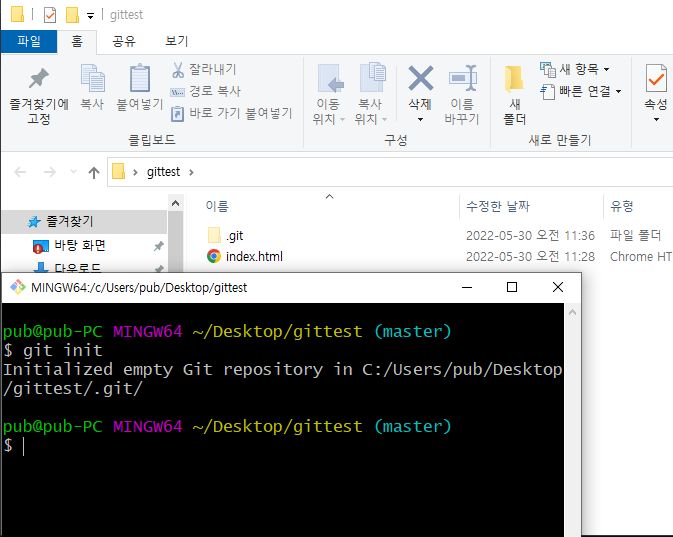The width and height of the screenshot is (673, 537).
Task: Click the 잘라내기 text label
Action: click(213, 69)
